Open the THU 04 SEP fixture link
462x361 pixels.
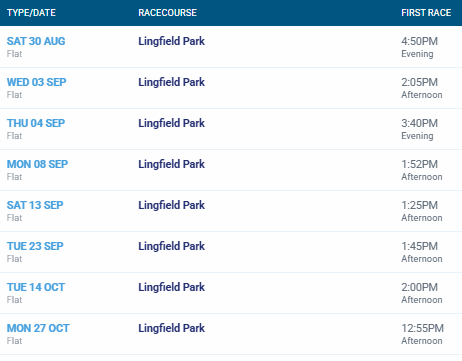click(36, 123)
